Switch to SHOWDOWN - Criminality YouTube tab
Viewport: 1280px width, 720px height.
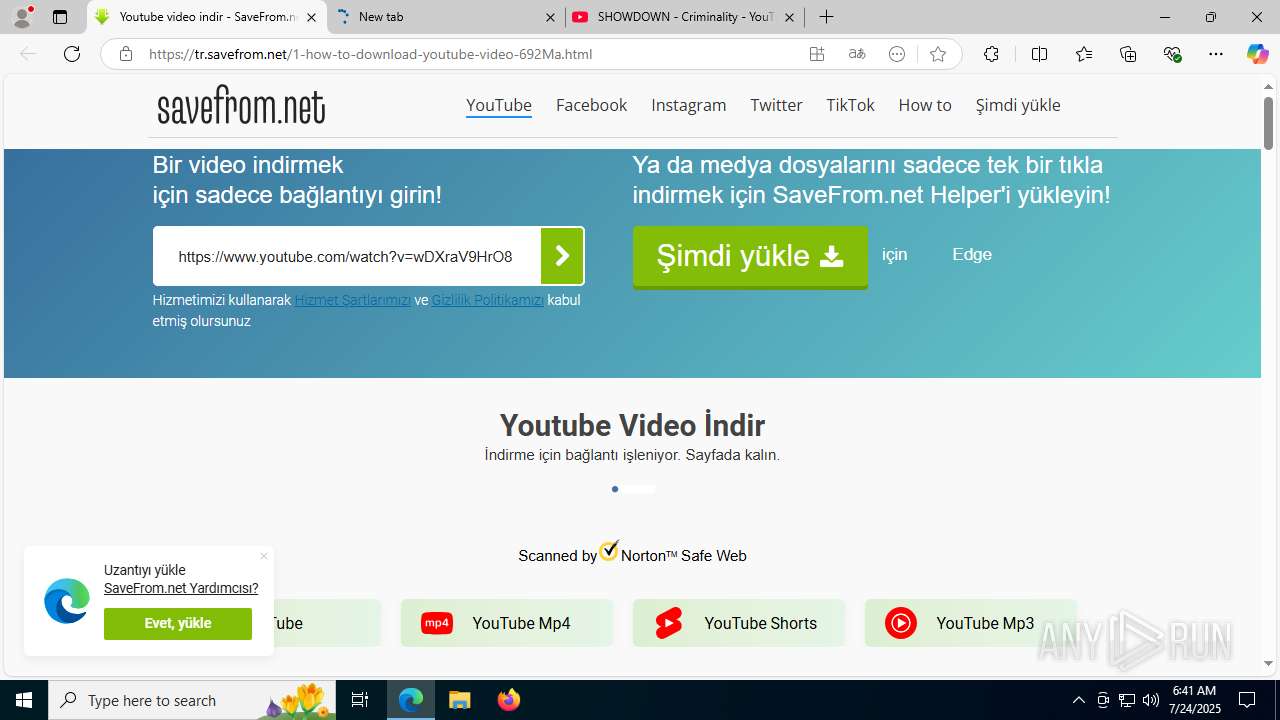coord(685,17)
